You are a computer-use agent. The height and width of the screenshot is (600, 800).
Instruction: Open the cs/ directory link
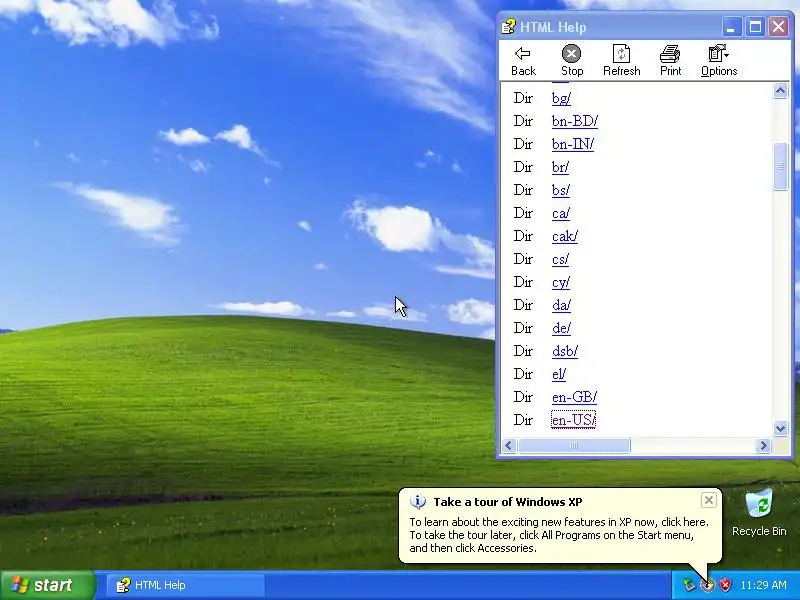(x=560, y=259)
